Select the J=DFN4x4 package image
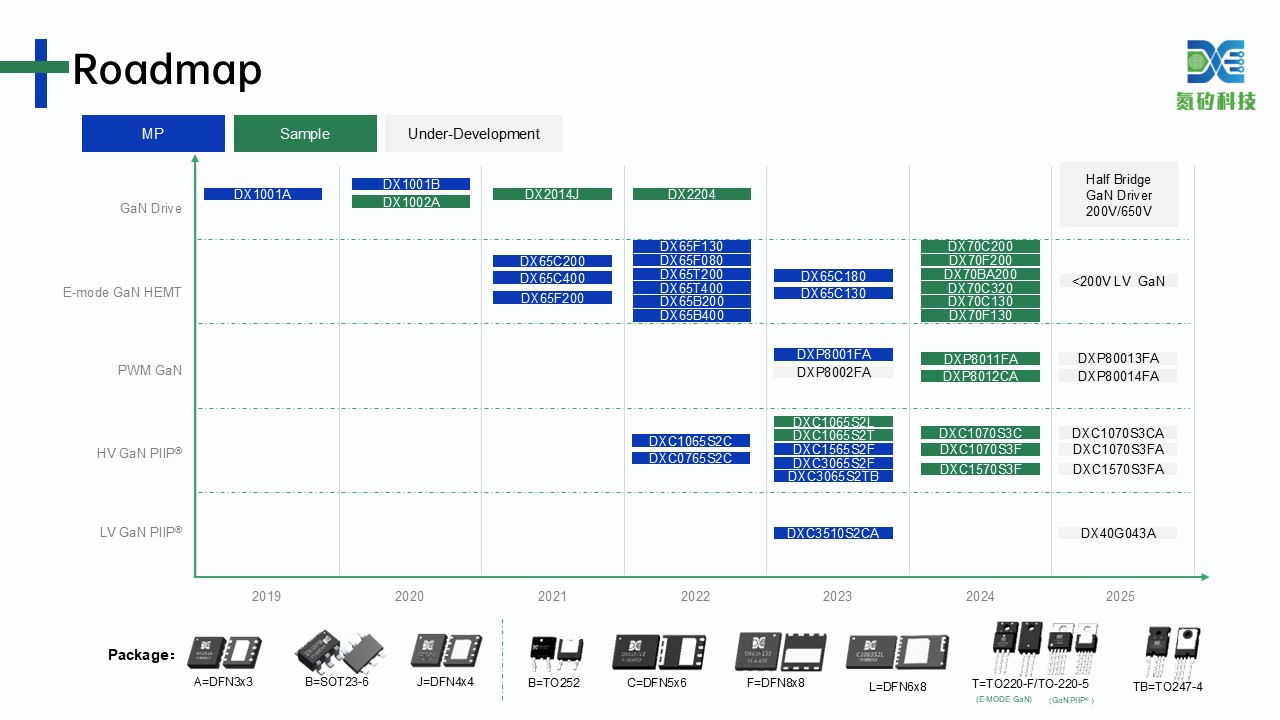The image size is (1280, 720). (x=444, y=651)
